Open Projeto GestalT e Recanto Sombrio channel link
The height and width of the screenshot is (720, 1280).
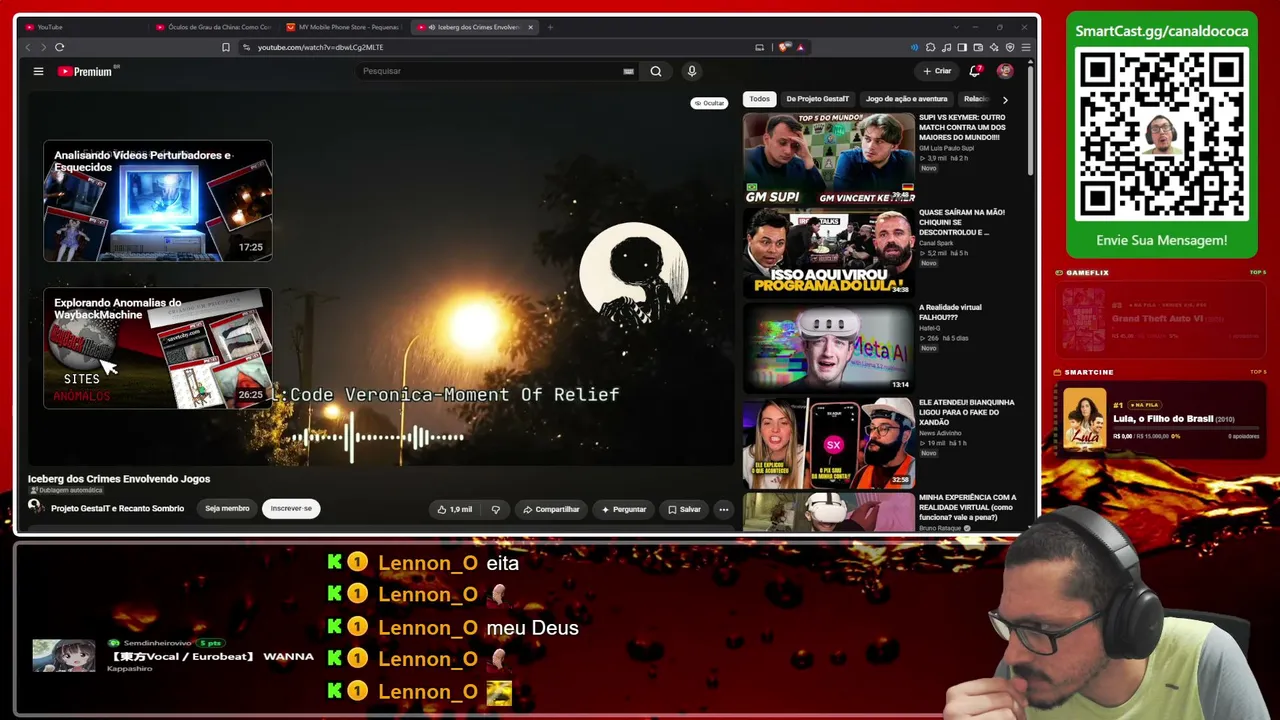(117, 508)
